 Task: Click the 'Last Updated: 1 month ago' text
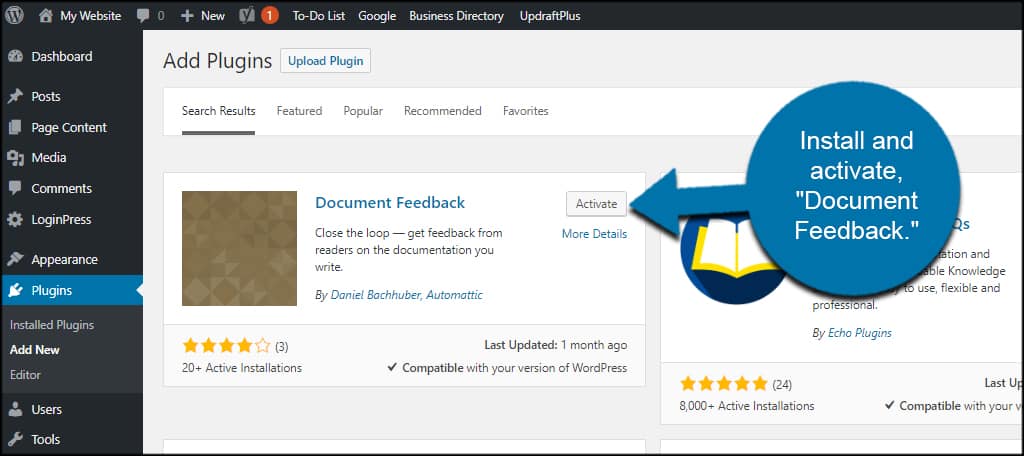(555, 345)
